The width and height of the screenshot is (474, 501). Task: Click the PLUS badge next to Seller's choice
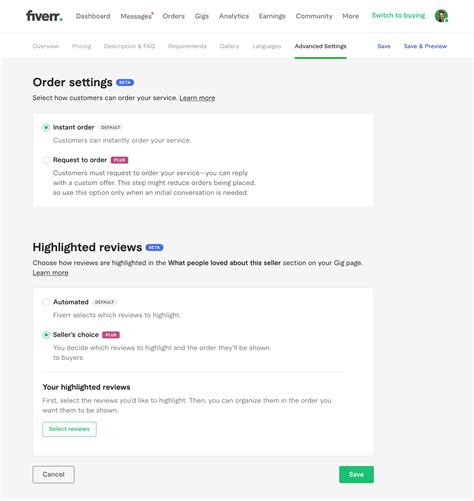111,335
